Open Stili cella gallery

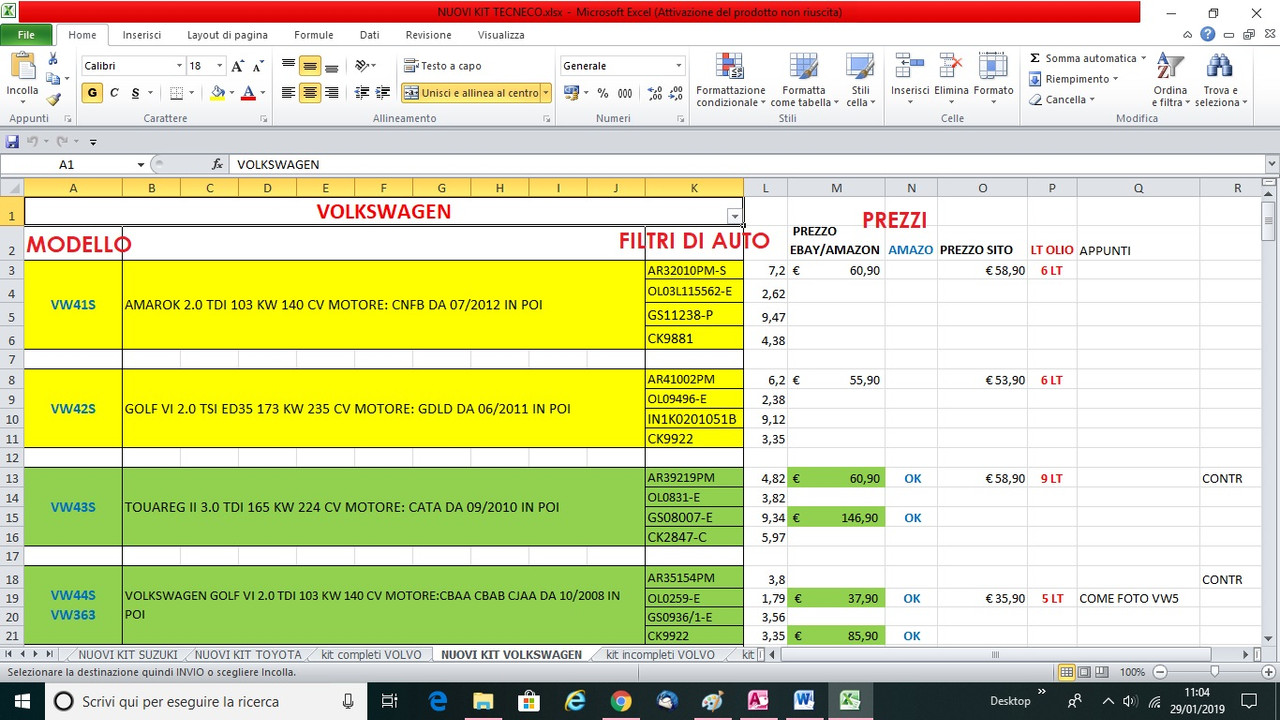859,80
